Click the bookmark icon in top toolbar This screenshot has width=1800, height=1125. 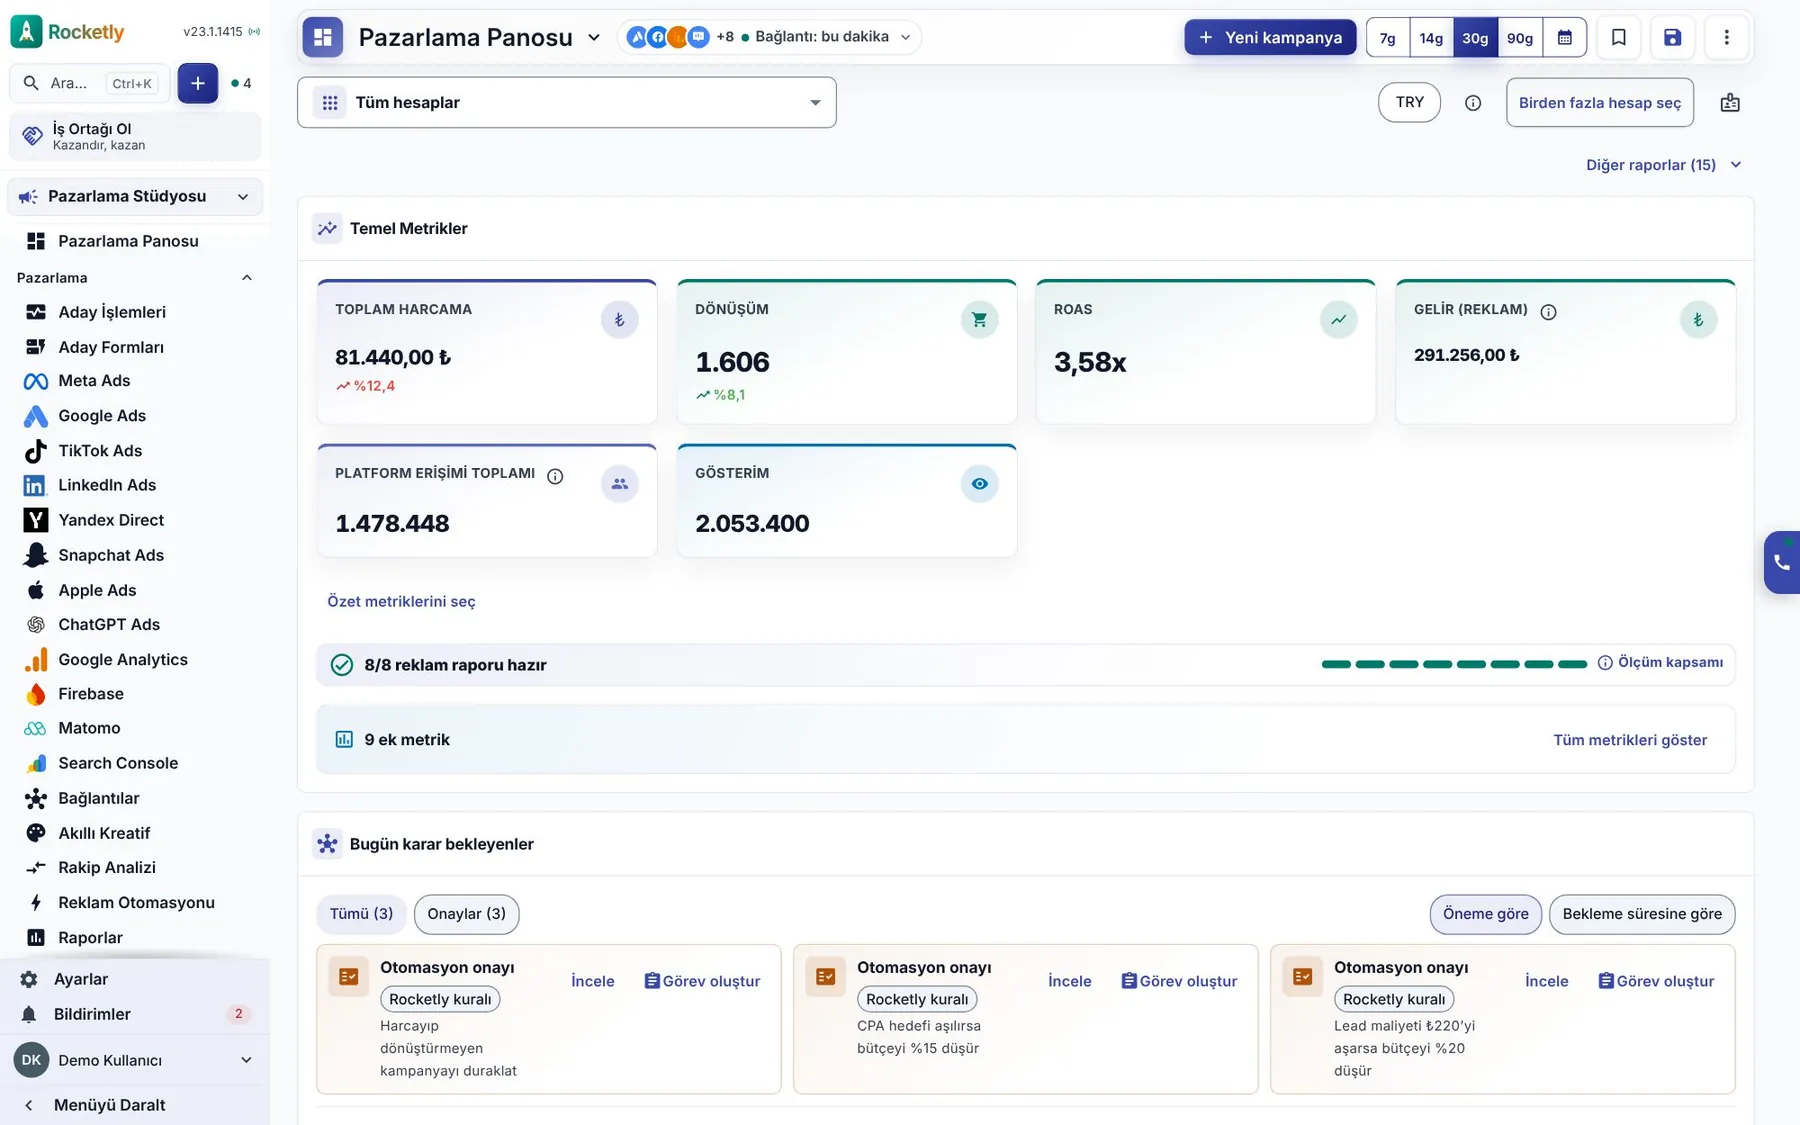1618,37
